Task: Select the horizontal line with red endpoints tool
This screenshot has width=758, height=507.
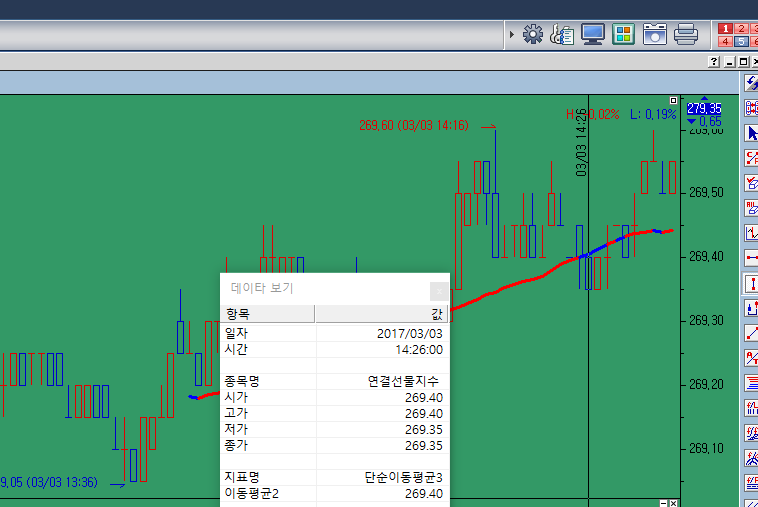Action: pyautogui.click(x=751, y=258)
